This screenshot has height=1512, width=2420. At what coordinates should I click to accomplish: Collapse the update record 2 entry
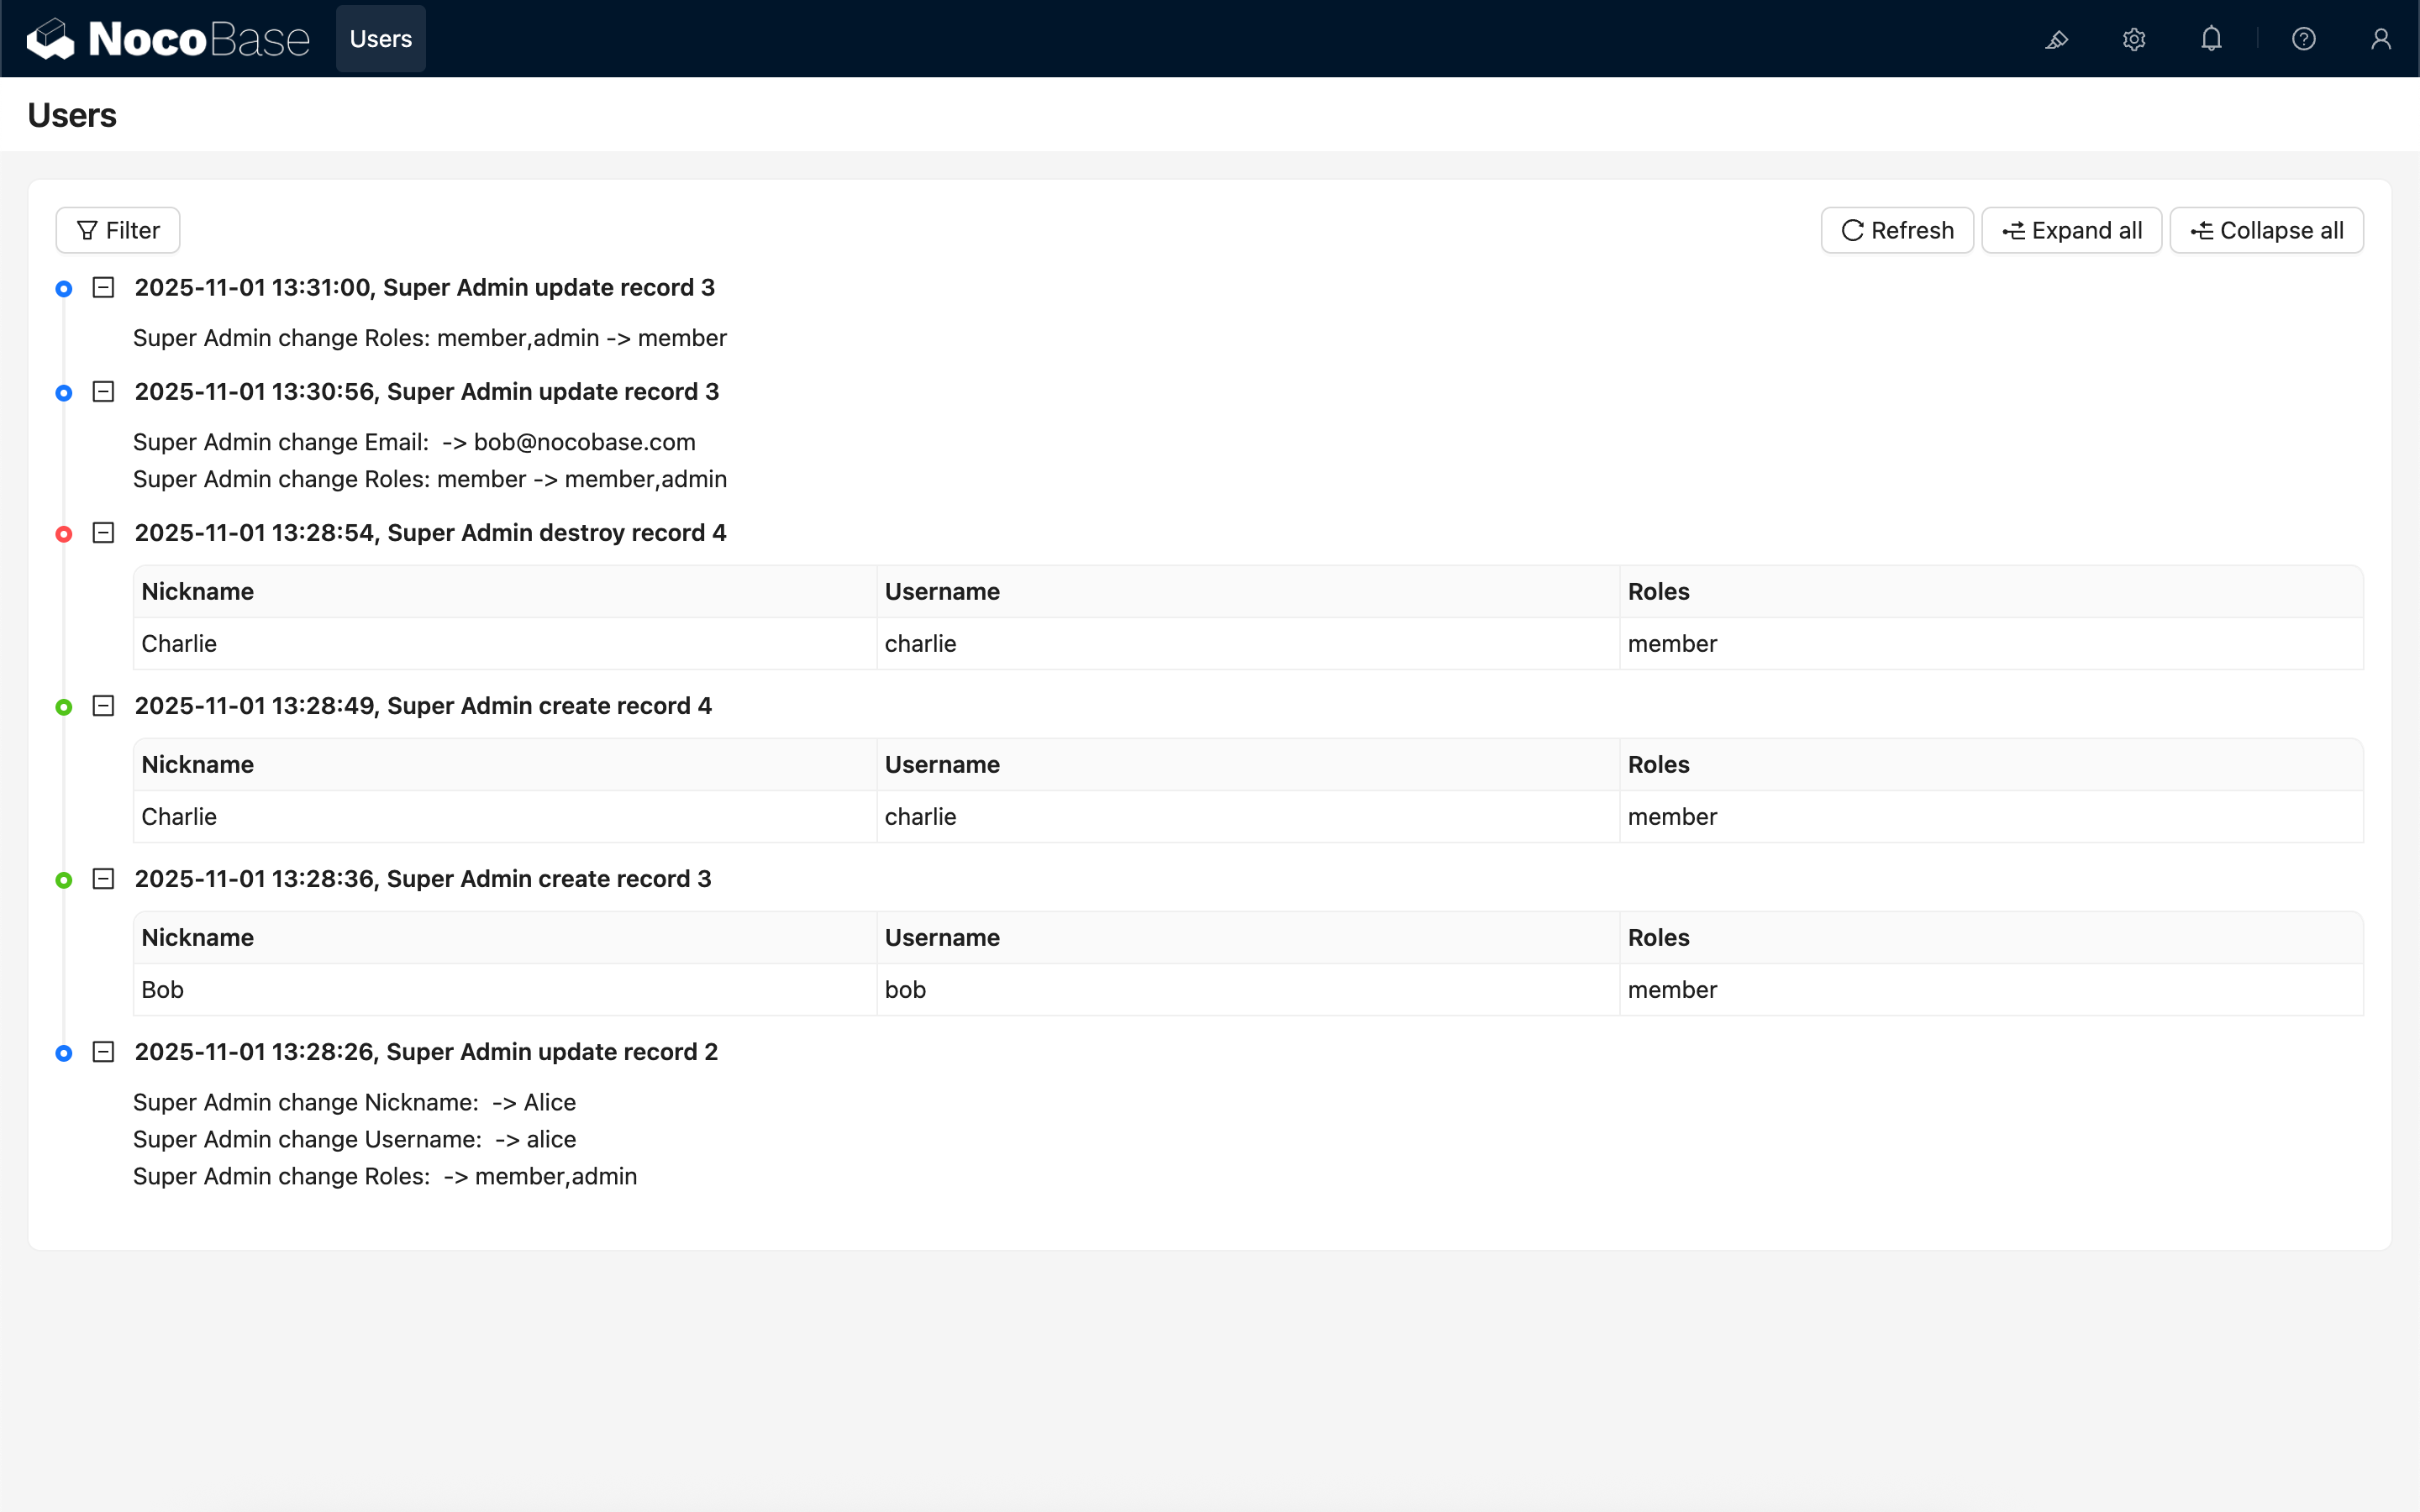[103, 1052]
